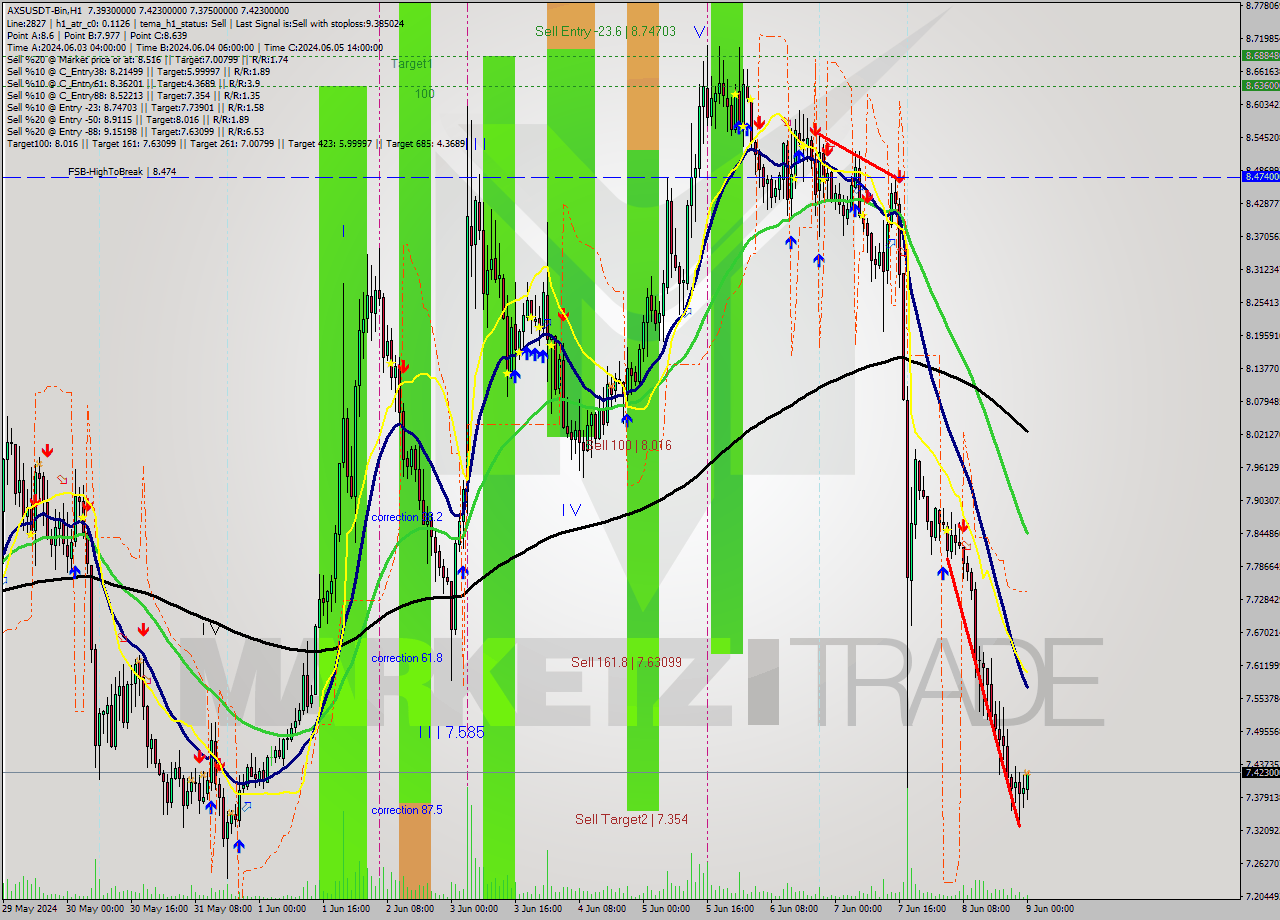Click the 'Sell %20 @ Market price' info line

[x=147, y=59]
